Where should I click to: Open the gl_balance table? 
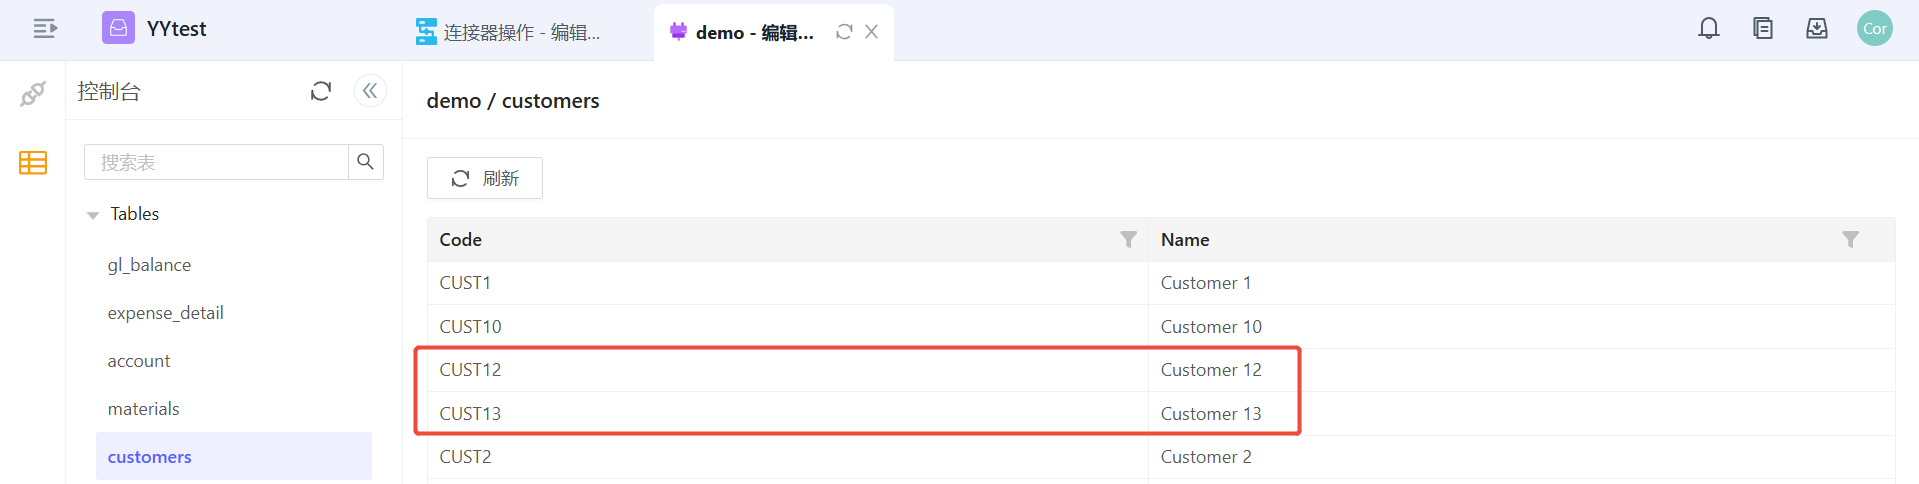pos(149,265)
